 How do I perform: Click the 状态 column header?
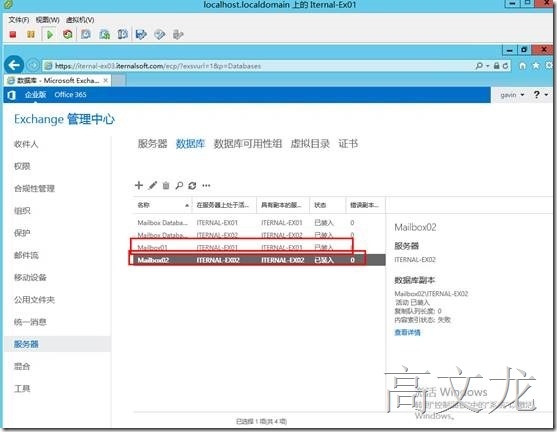tap(328, 205)
